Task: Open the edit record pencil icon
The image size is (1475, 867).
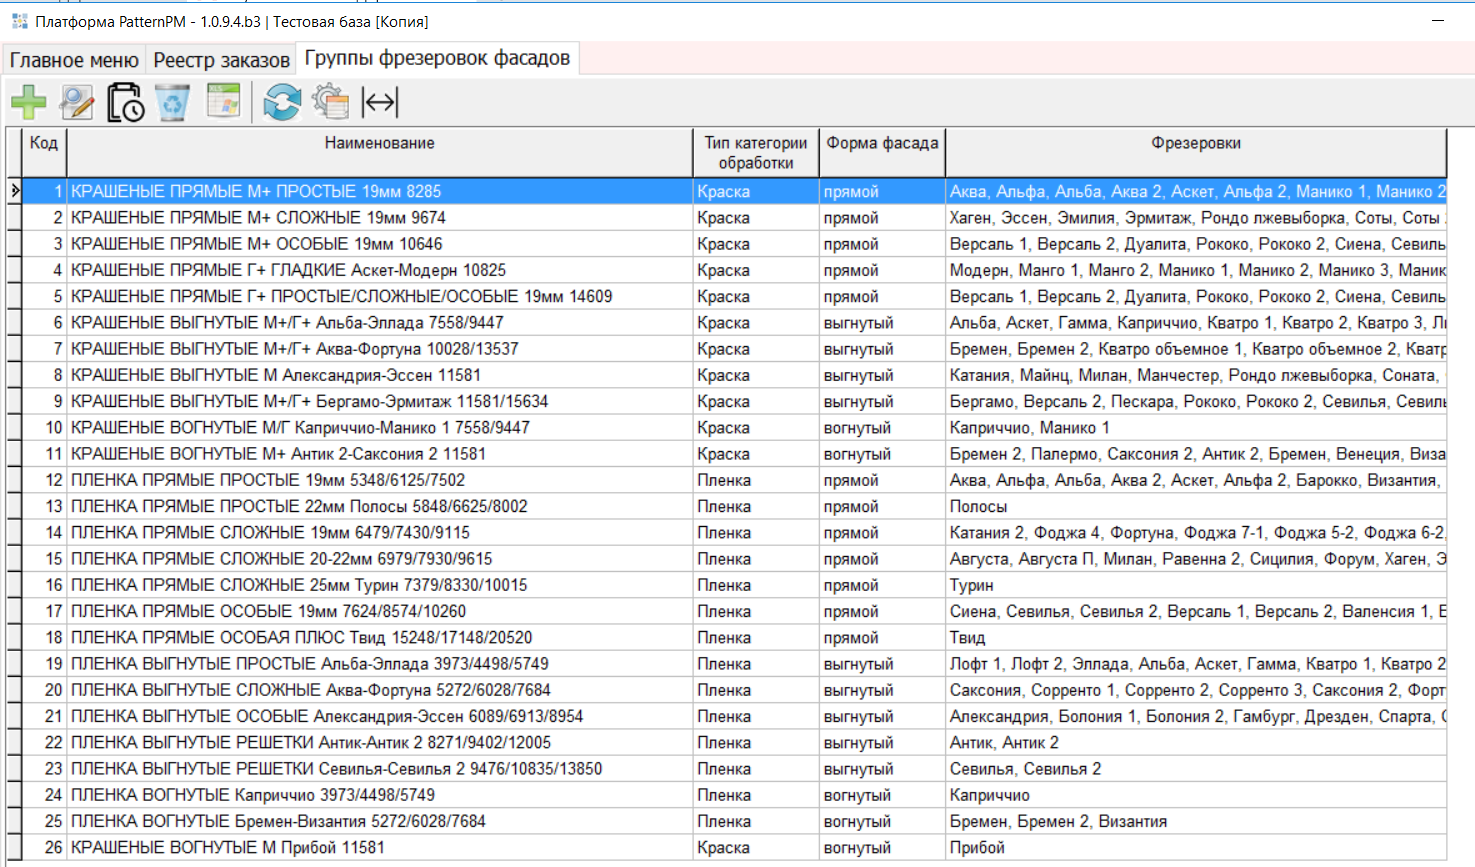Action: (77, 102)
